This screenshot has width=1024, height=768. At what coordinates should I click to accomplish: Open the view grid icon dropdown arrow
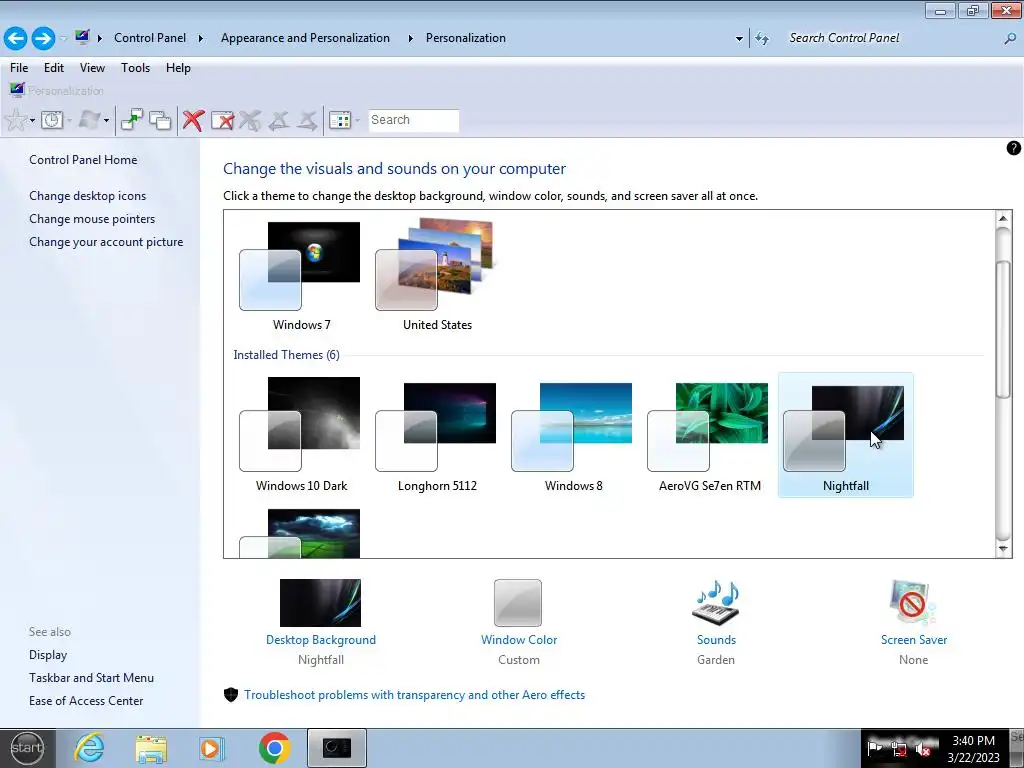pos(357,120)
